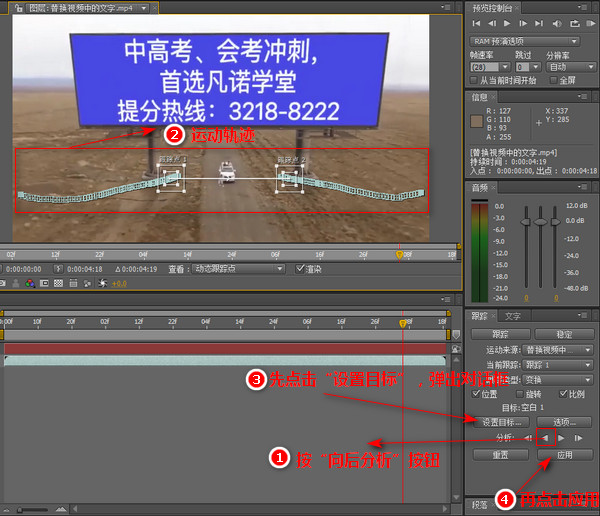Toggle the transparency grid icon
600x516 pixels.
click(58, 283)
